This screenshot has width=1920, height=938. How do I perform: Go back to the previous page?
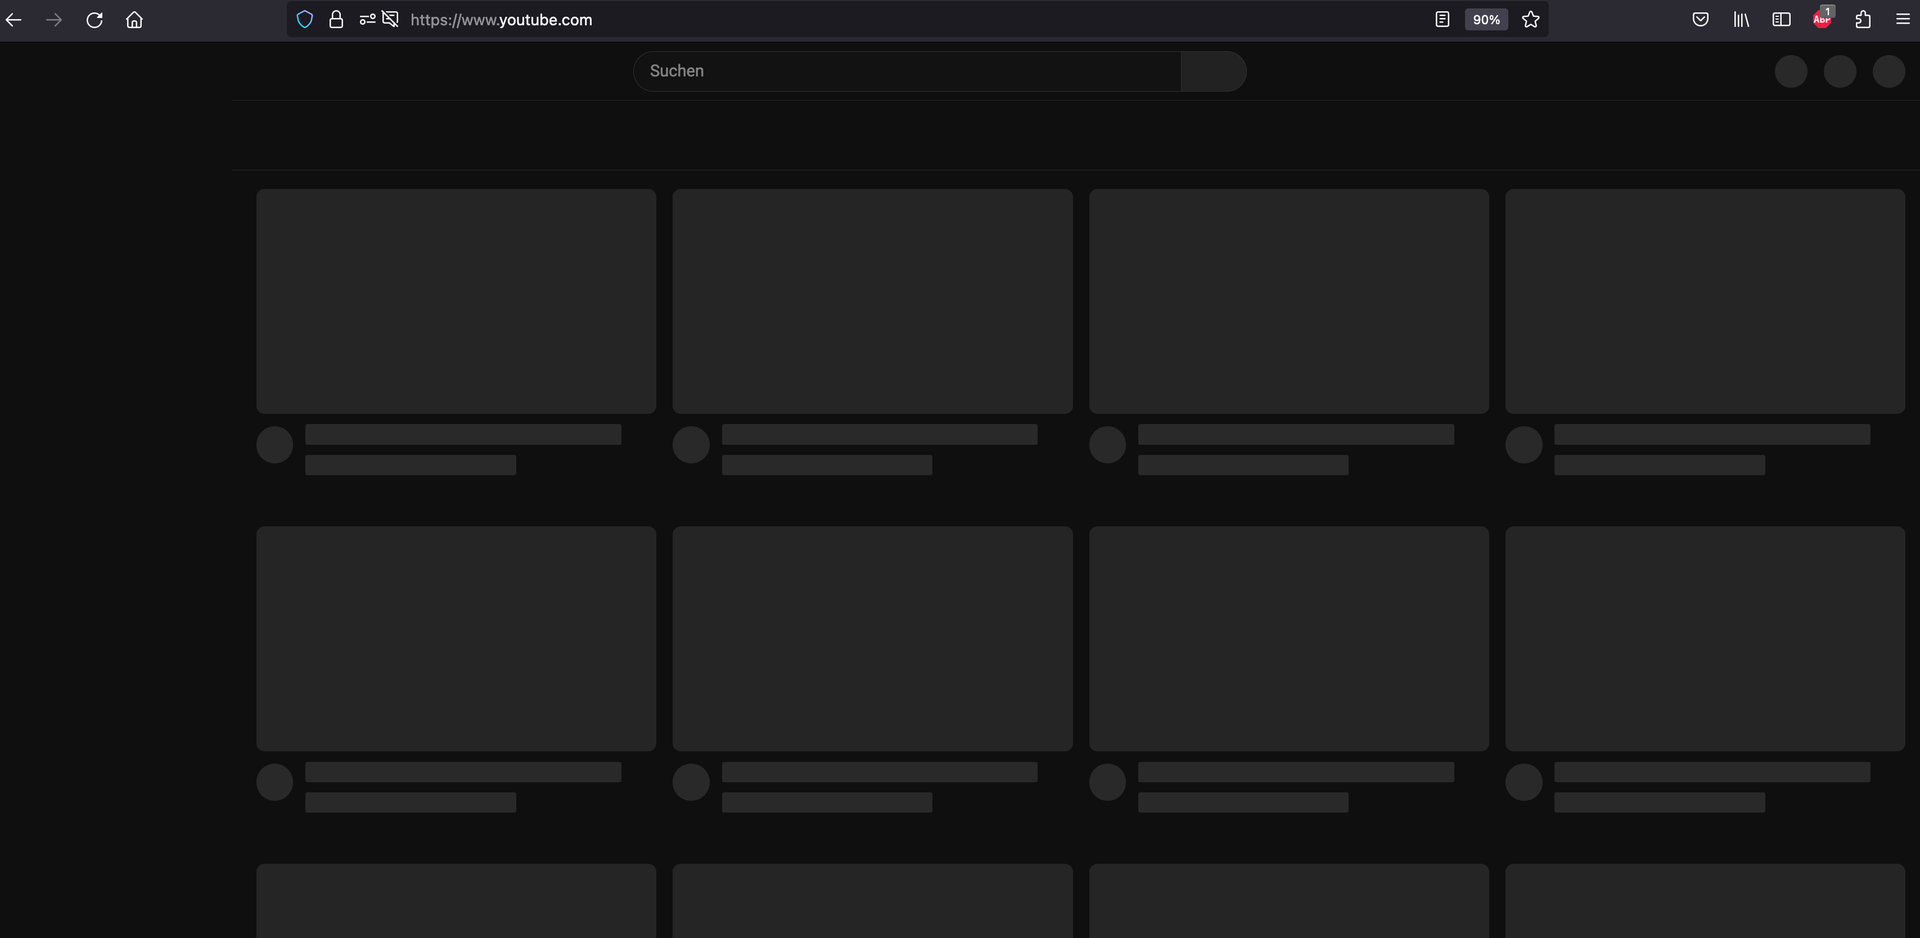pos(14,20)
